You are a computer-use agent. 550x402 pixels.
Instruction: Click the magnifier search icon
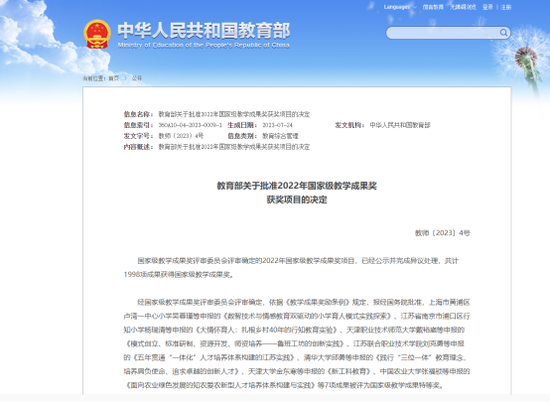pyautogui.click(x=503, y=33)
